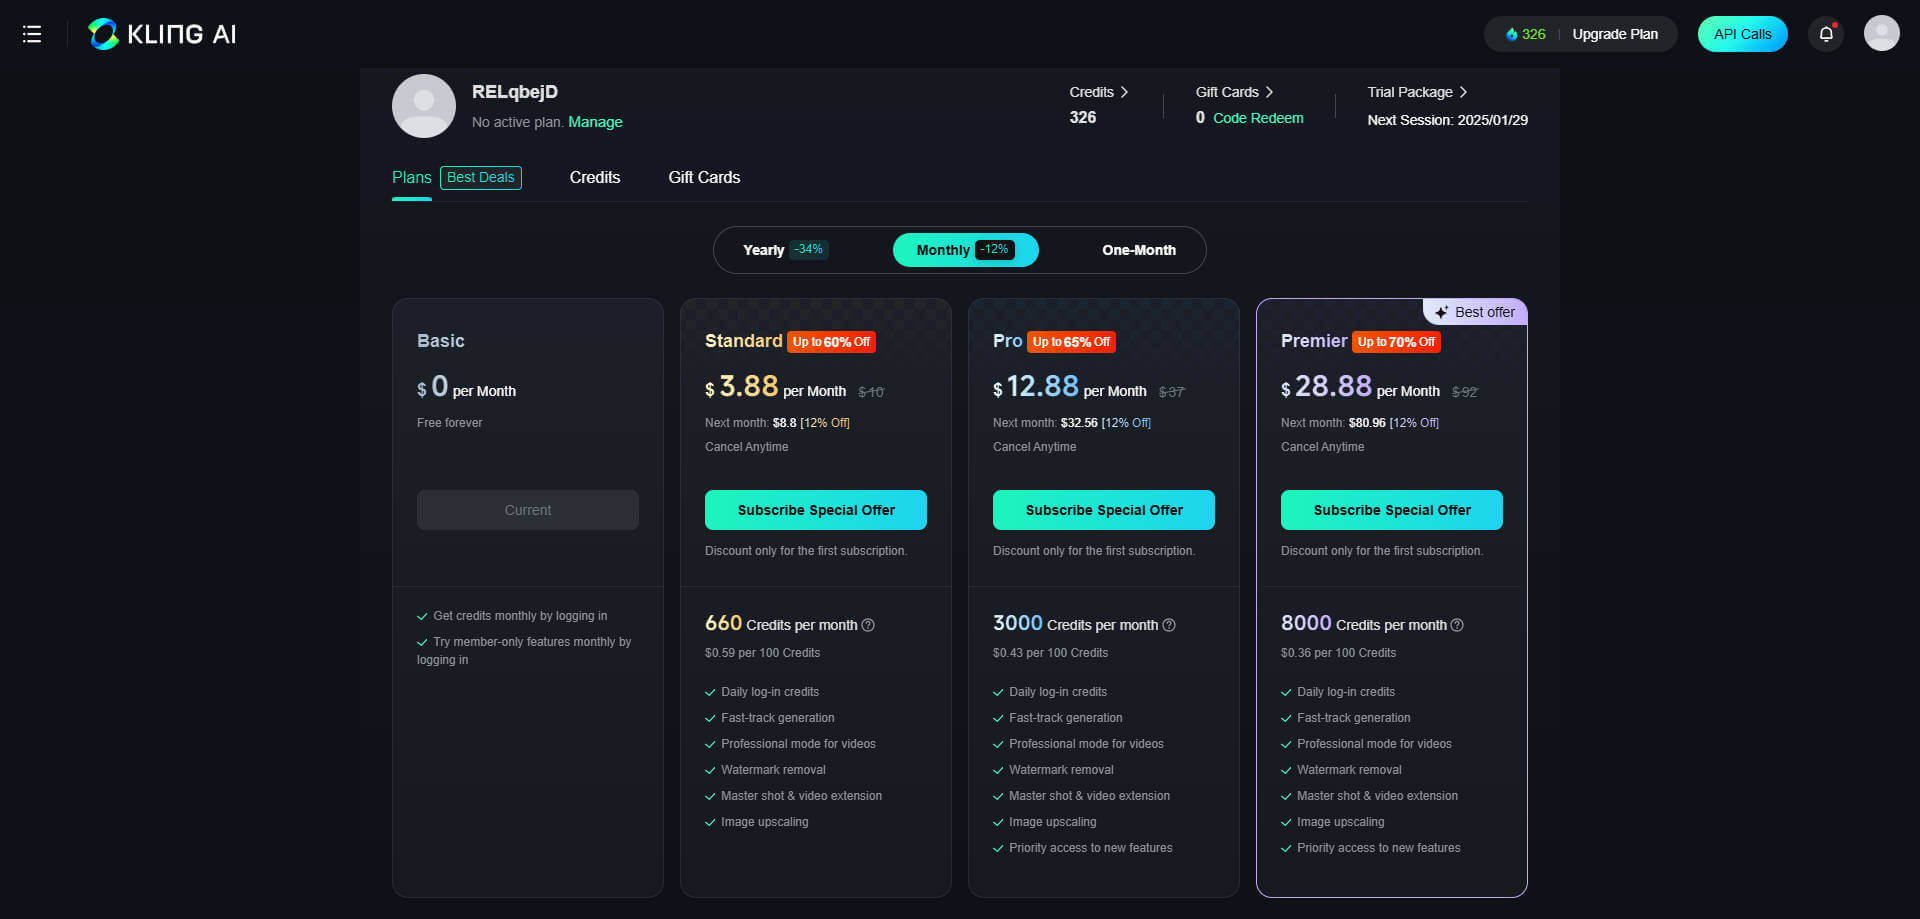Open the Credits tab
Screen dimensions: 1920x919
tap(595, 178)
